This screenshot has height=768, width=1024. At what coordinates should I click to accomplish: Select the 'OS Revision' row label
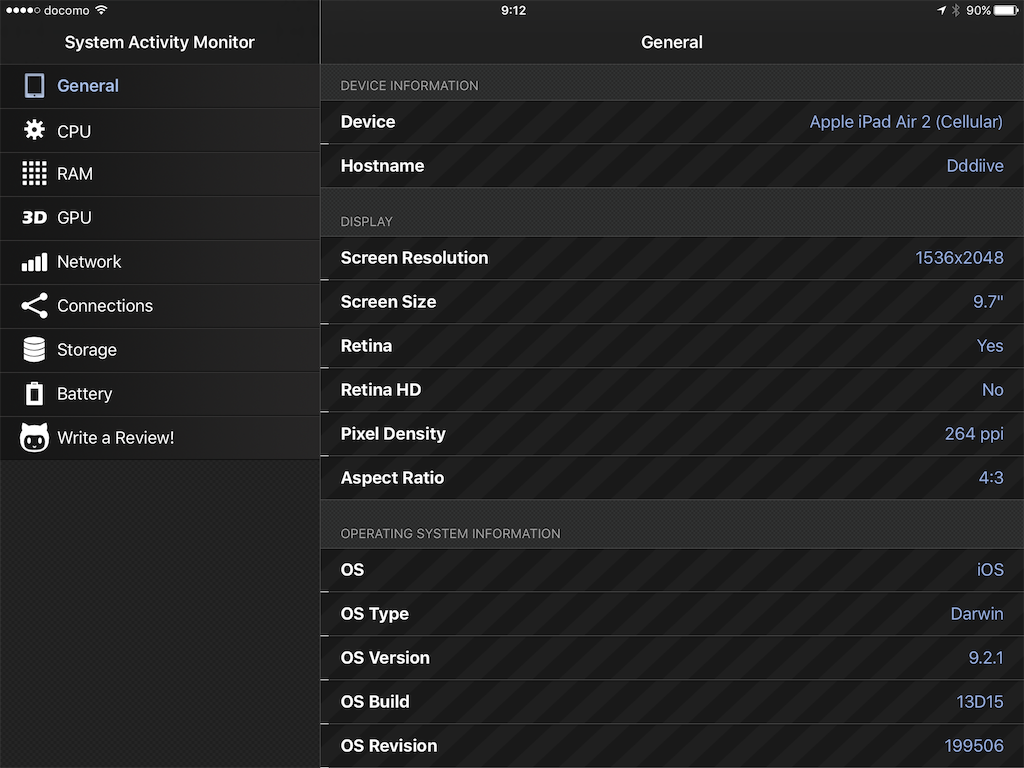389,746
